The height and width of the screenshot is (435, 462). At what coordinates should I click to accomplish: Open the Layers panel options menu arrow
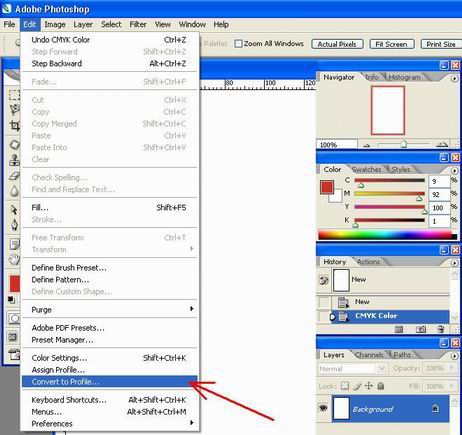click(x=454, y=356)
